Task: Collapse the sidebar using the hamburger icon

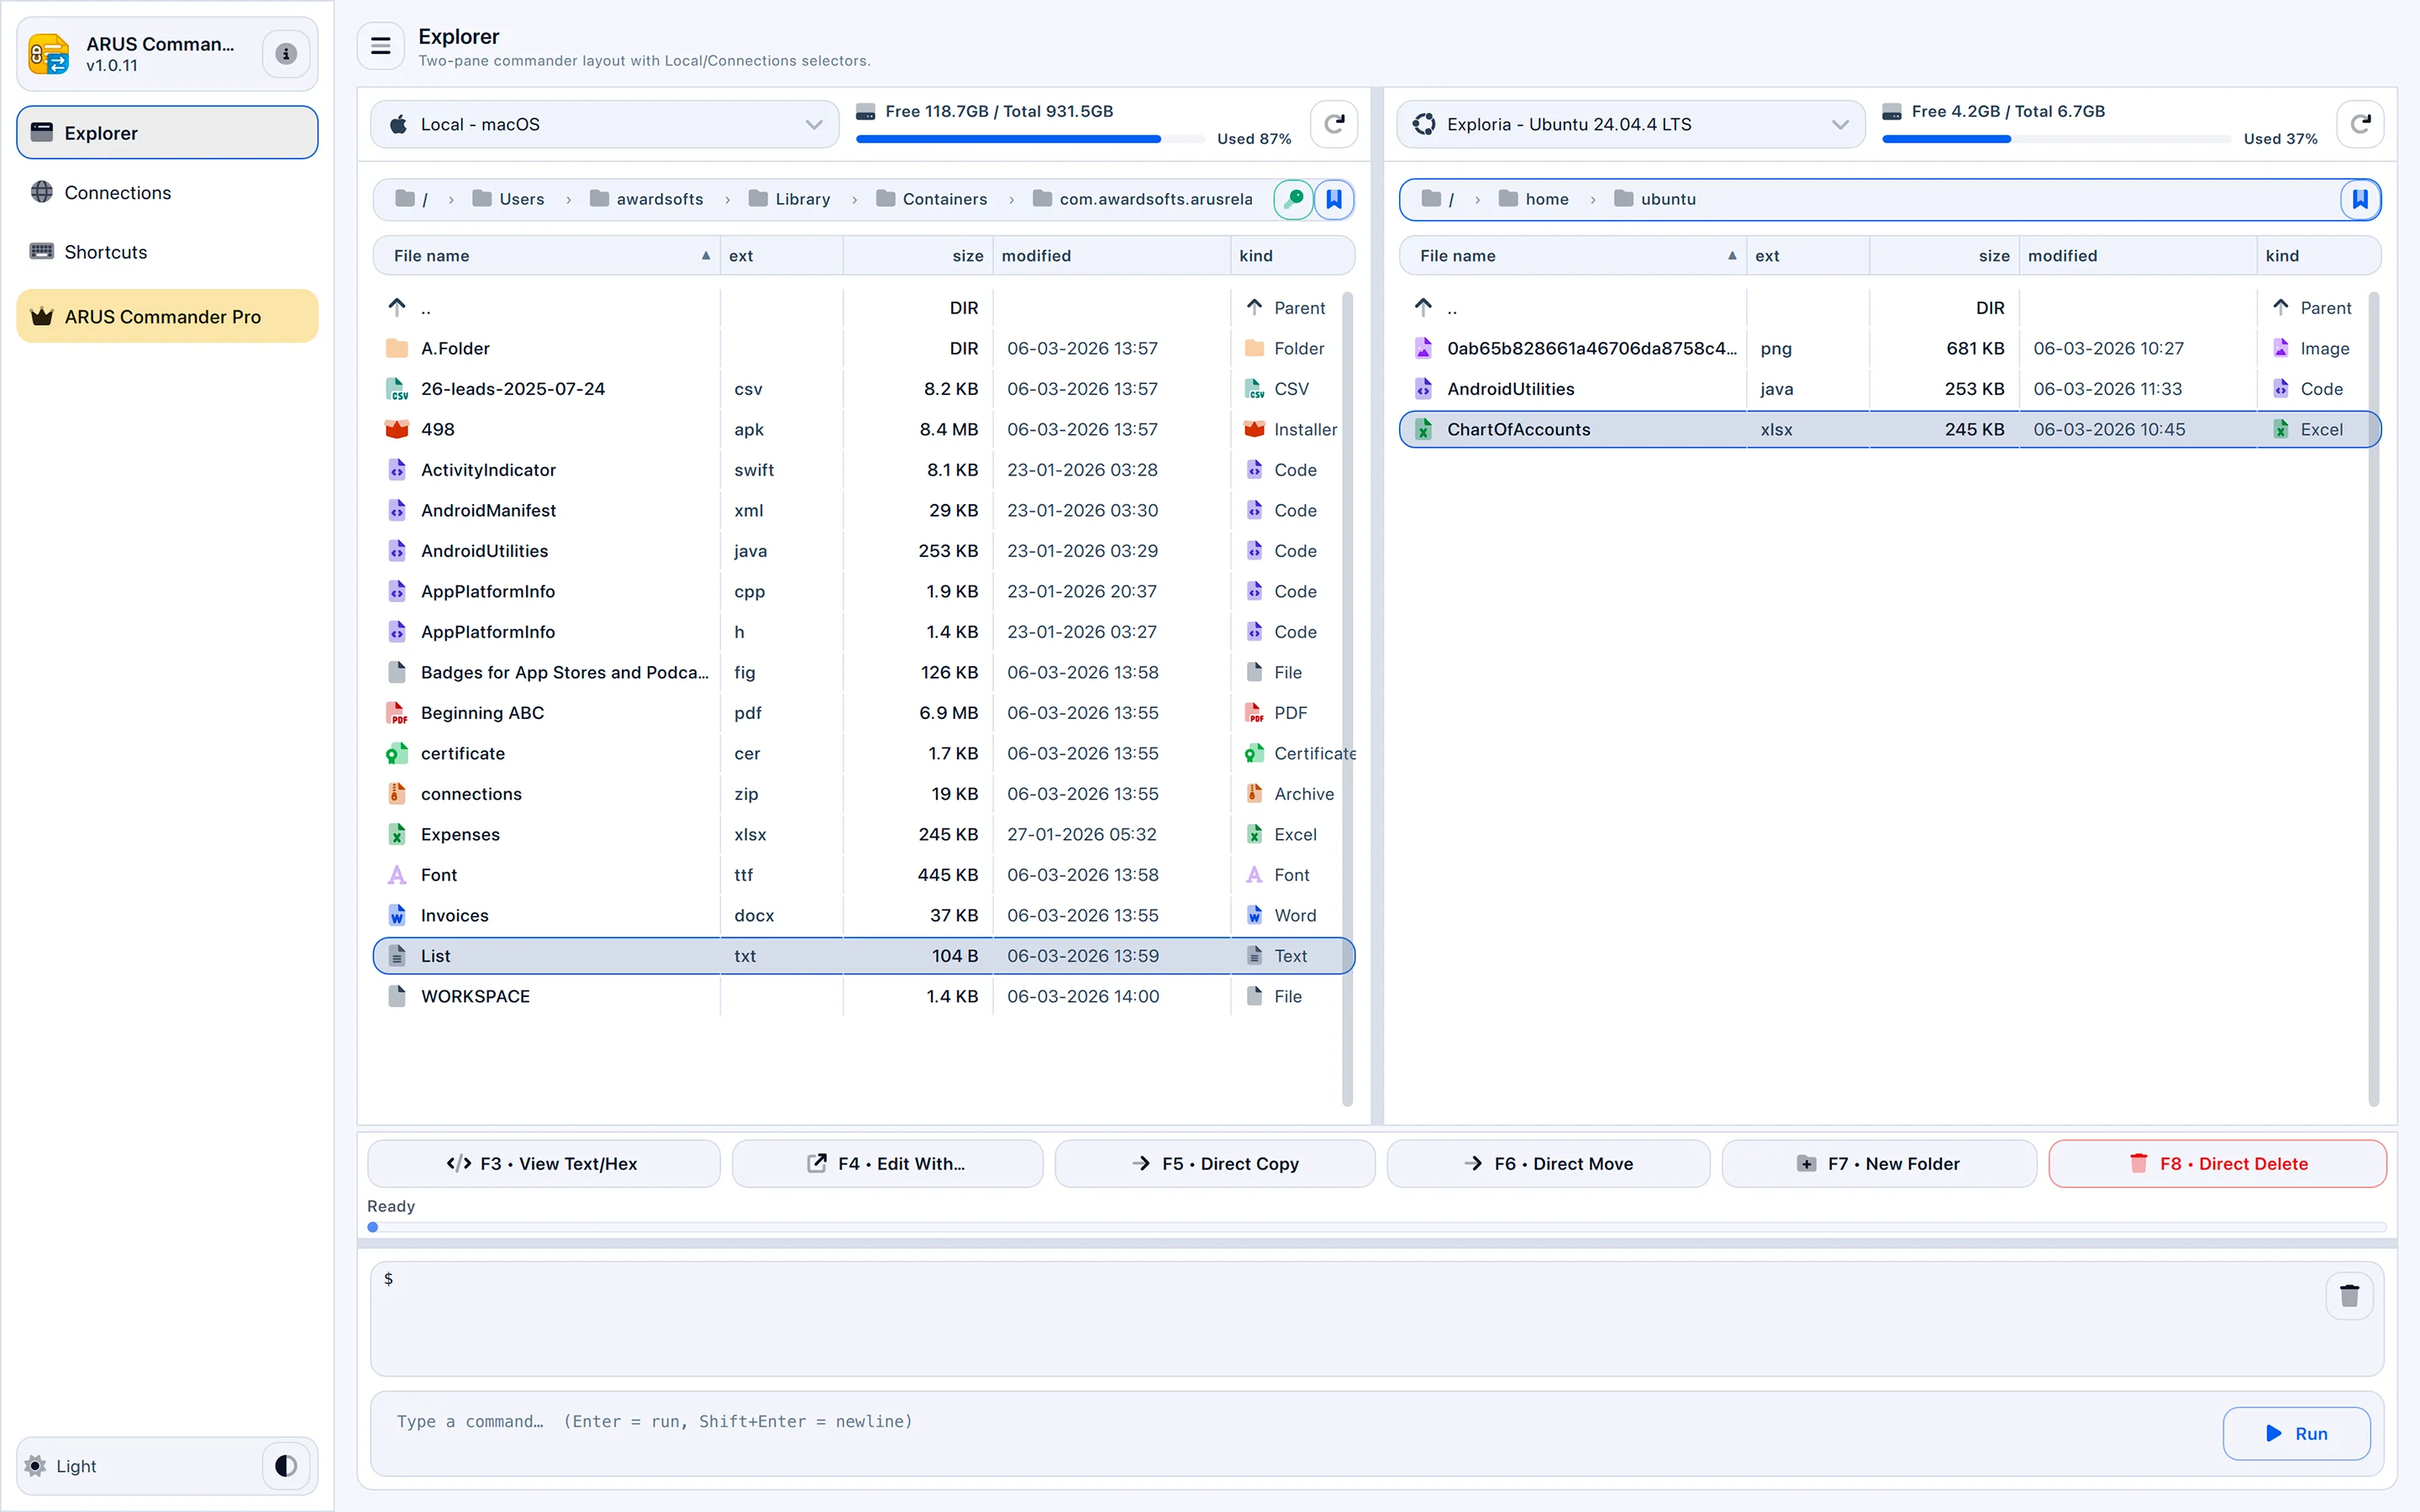Action: (x=380, y=46)
